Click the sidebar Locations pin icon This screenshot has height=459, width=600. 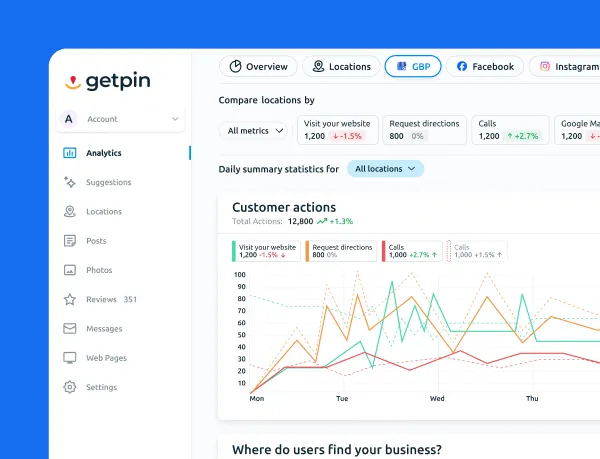pyautogui.click(x=70, y=212)
